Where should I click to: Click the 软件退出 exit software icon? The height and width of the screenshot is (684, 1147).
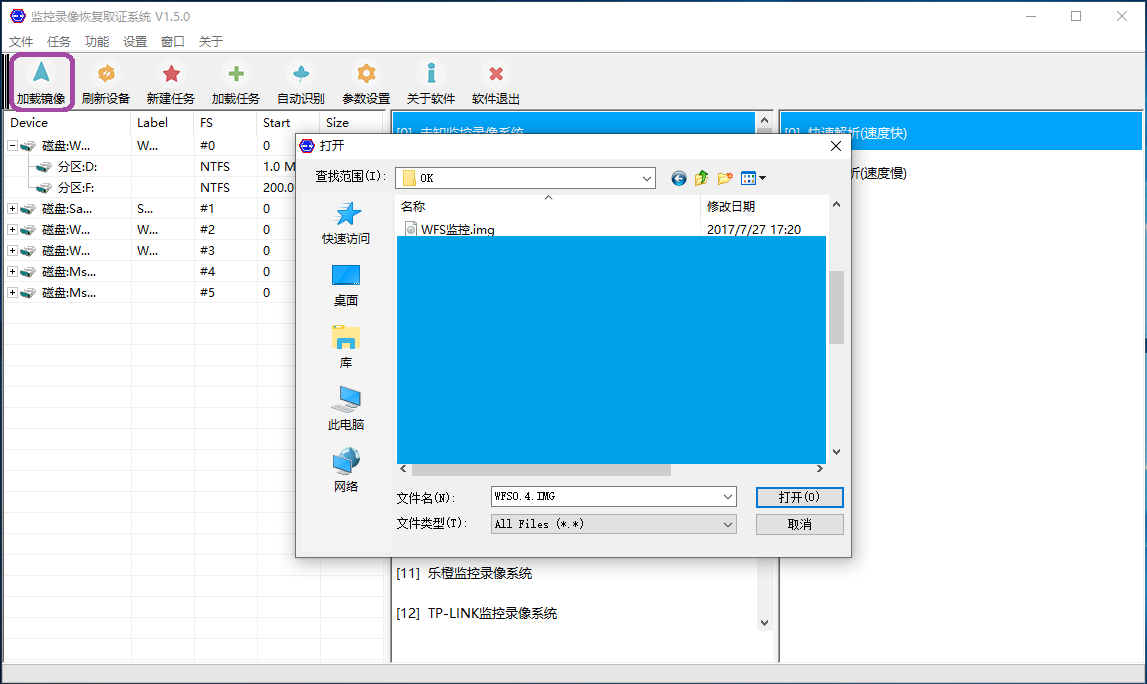click(496, 74)
